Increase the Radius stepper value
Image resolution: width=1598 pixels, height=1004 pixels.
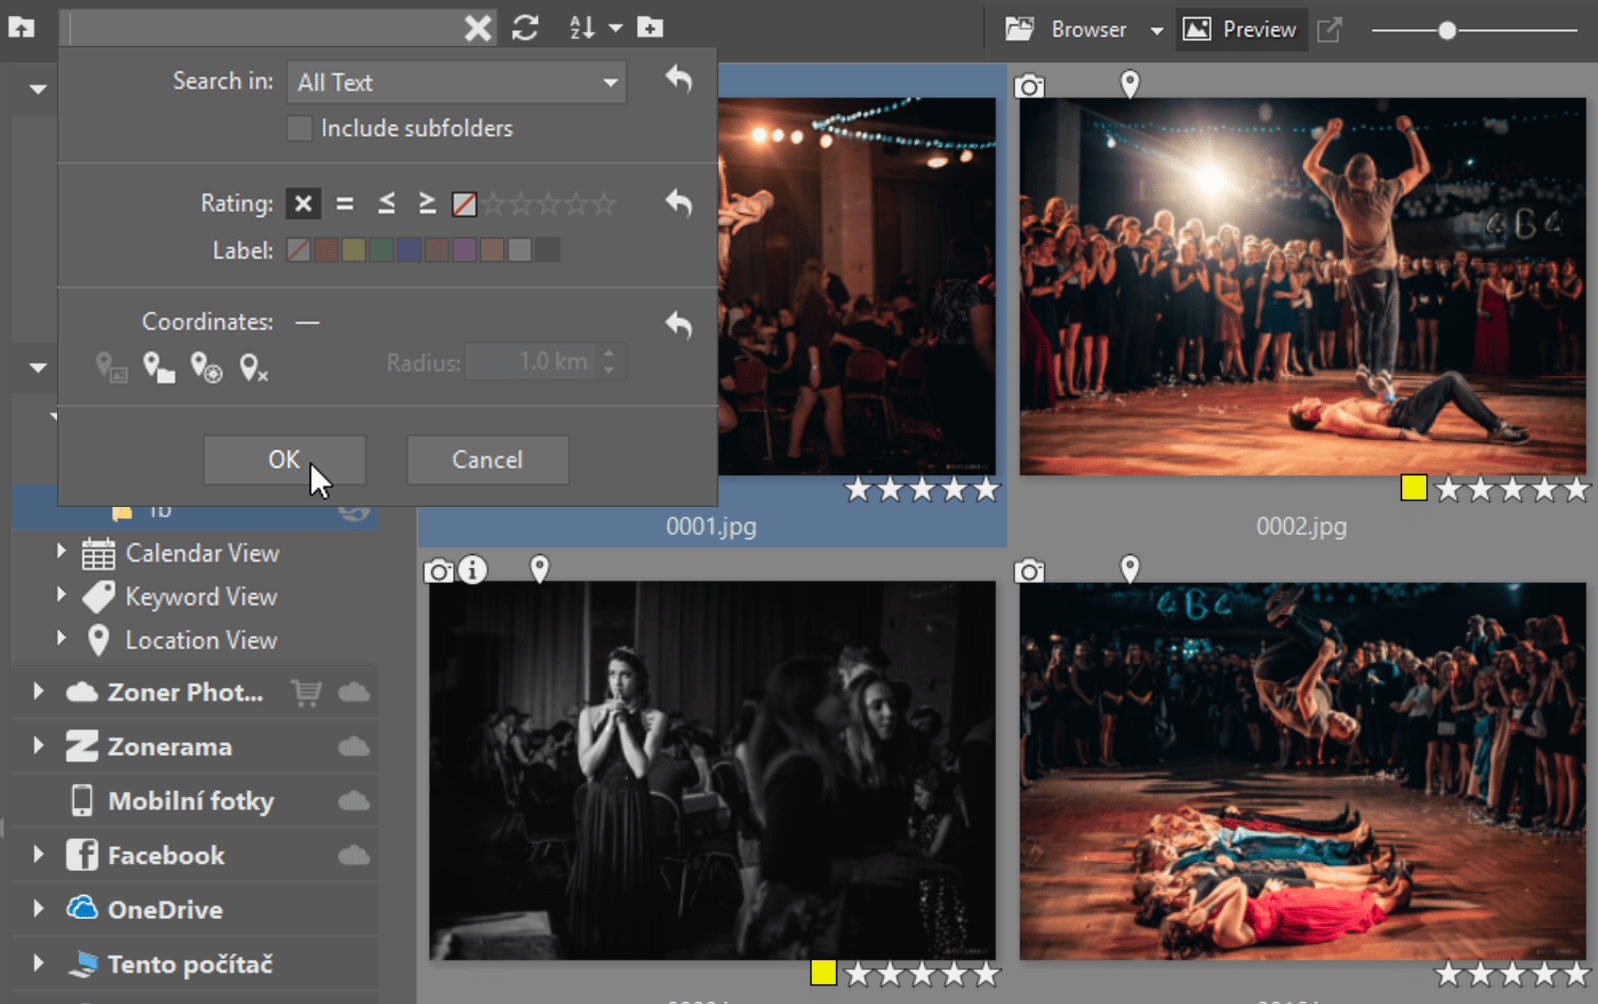(609, 352)
